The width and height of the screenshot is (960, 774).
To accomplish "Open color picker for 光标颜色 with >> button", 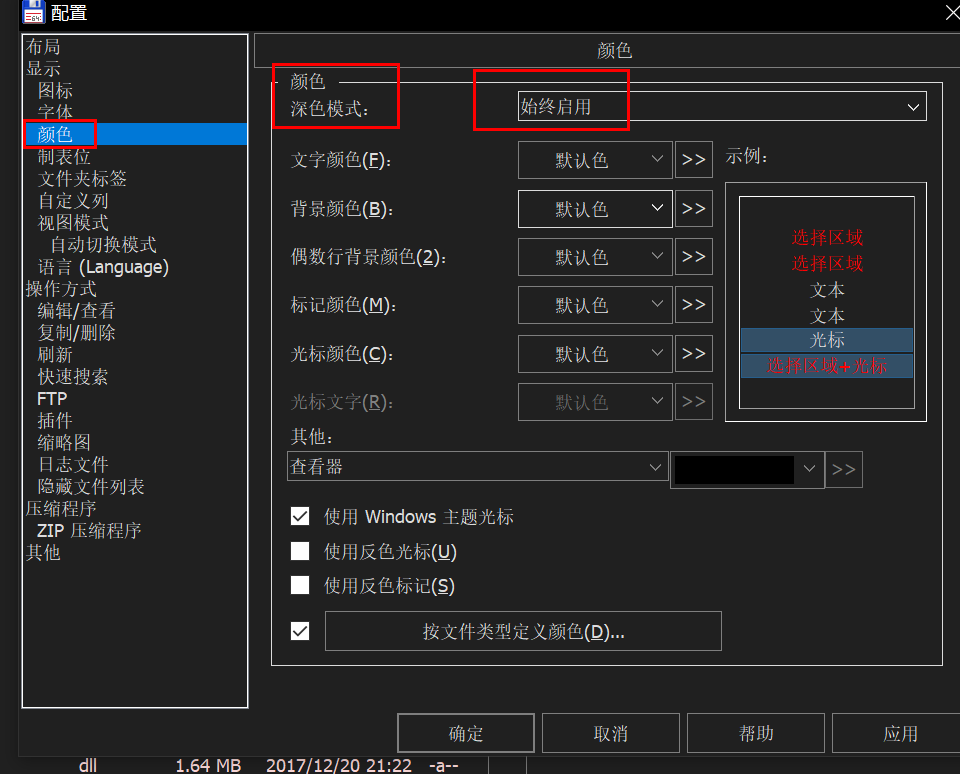I will click(694, 353).
